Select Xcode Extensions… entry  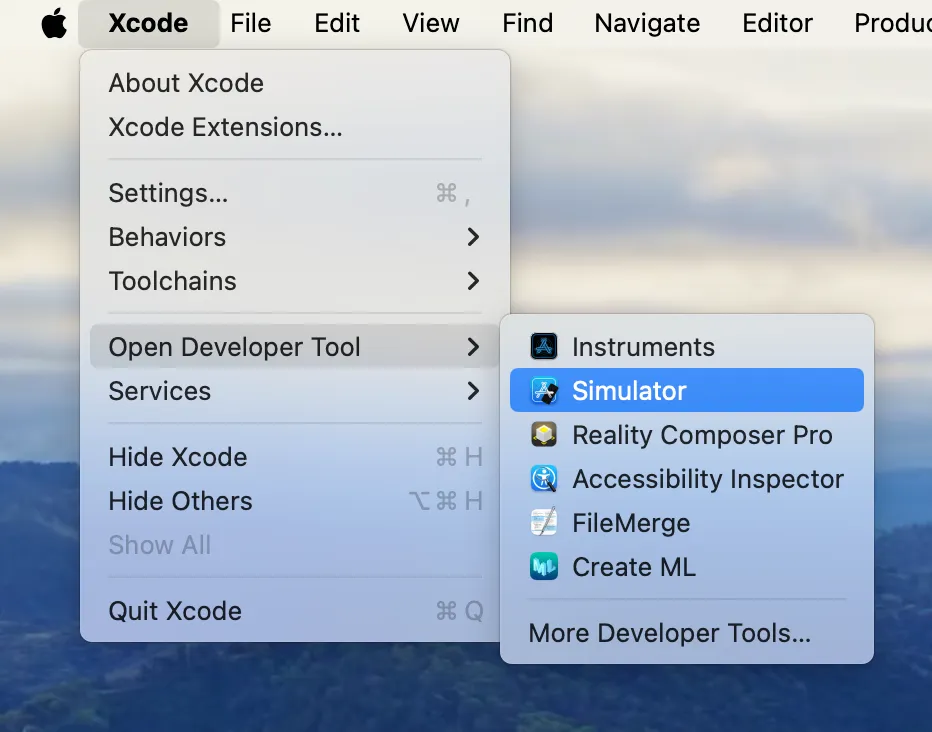point(225,127)
